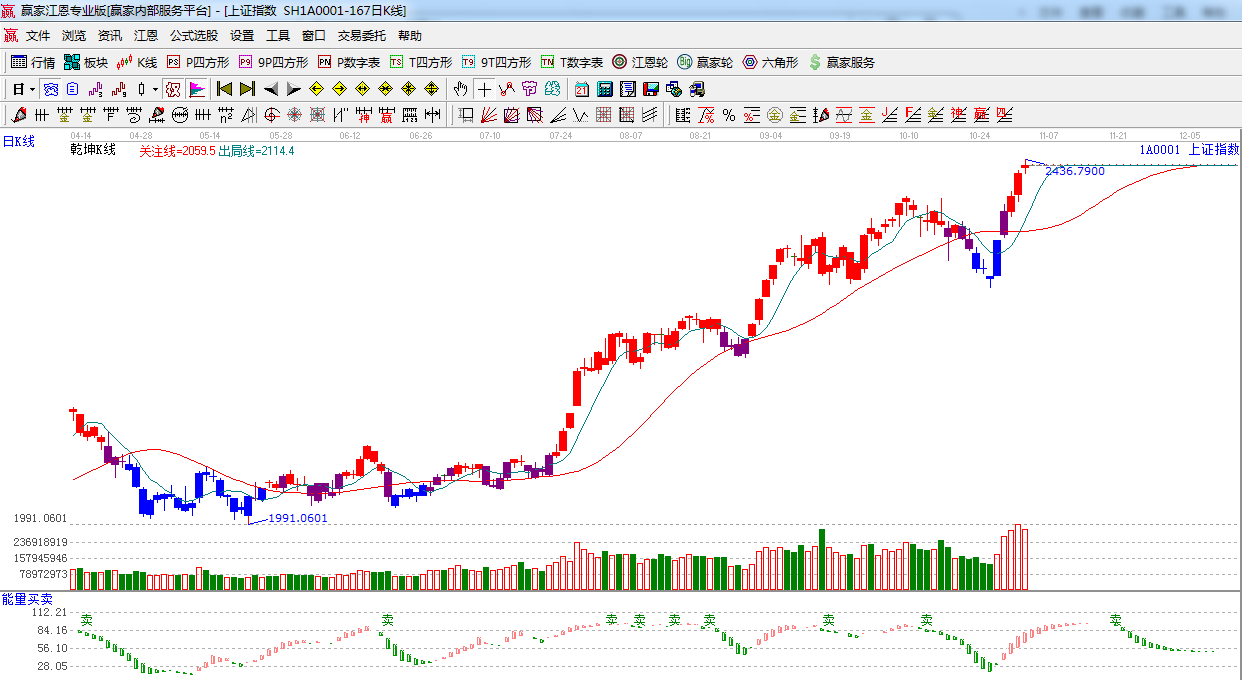Click the calculator icon in toolbar
This screenshot has height=680, width=1242.
coord(604,89)
